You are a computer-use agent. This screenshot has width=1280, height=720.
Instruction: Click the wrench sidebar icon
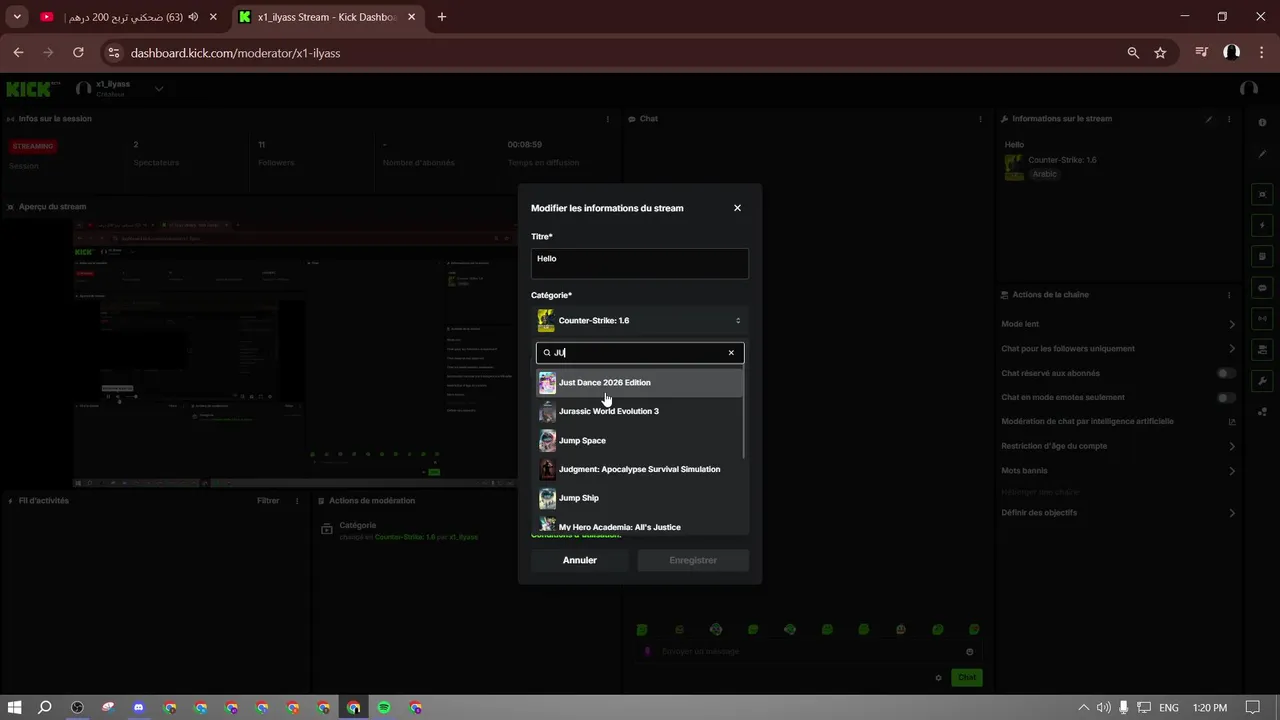[1262, 381]
